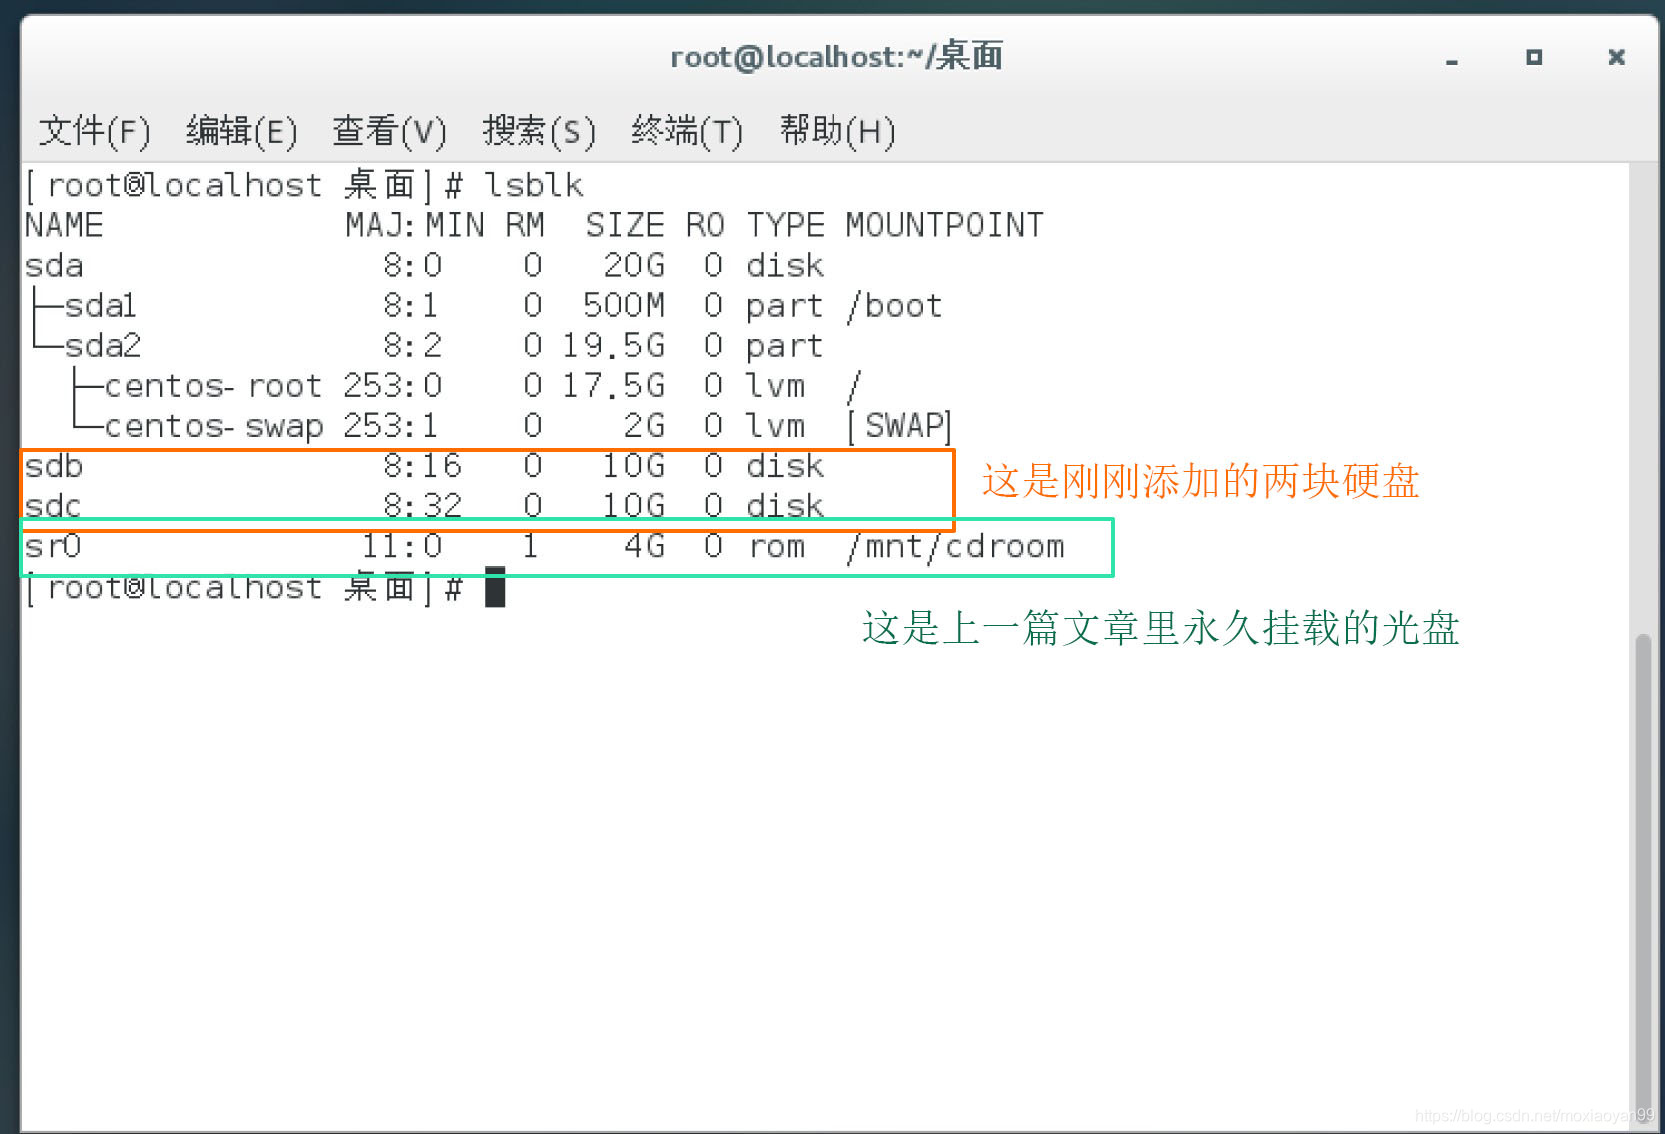Screen dimensions: 1665x1134
Task: Maximize the terminal window
Action: (x=1534, y=58)
